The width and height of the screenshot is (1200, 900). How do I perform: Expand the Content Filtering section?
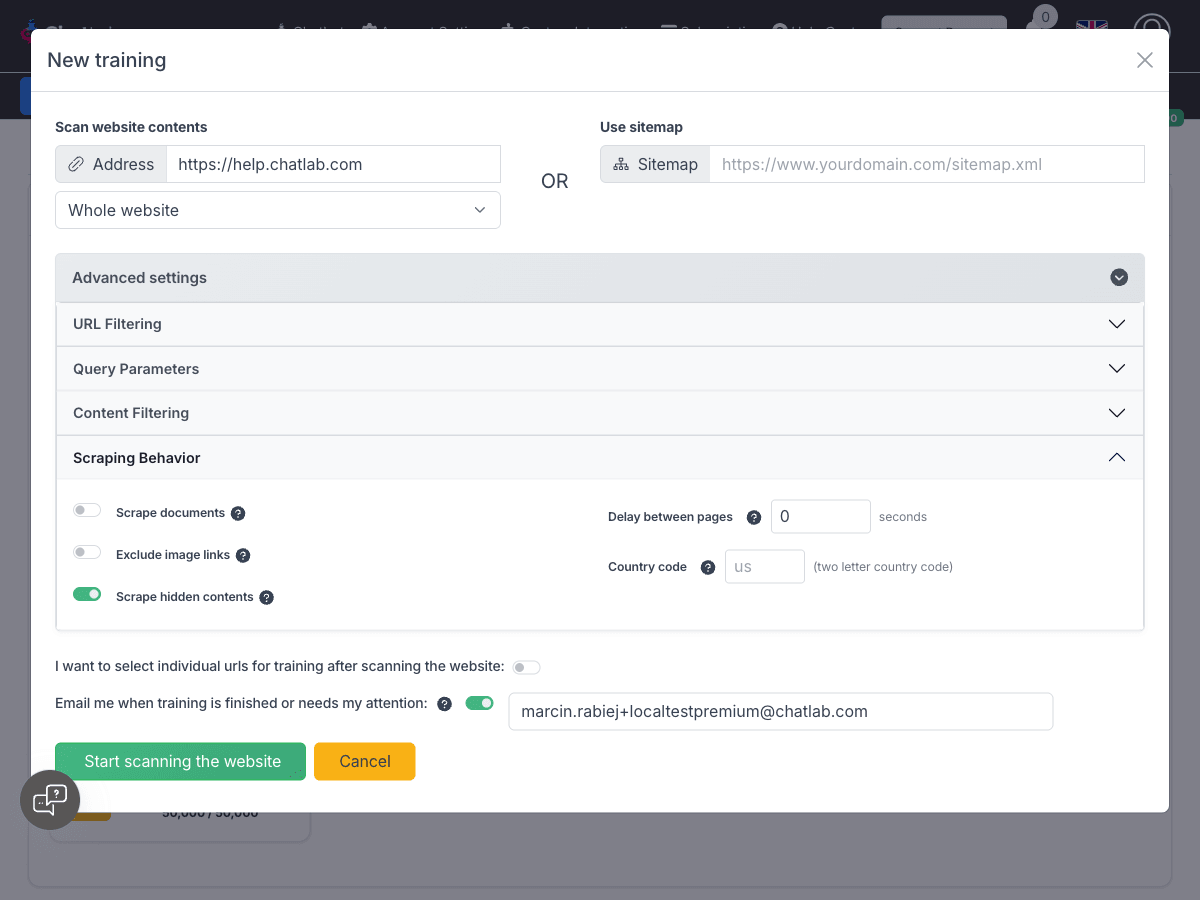click(600, 413)
